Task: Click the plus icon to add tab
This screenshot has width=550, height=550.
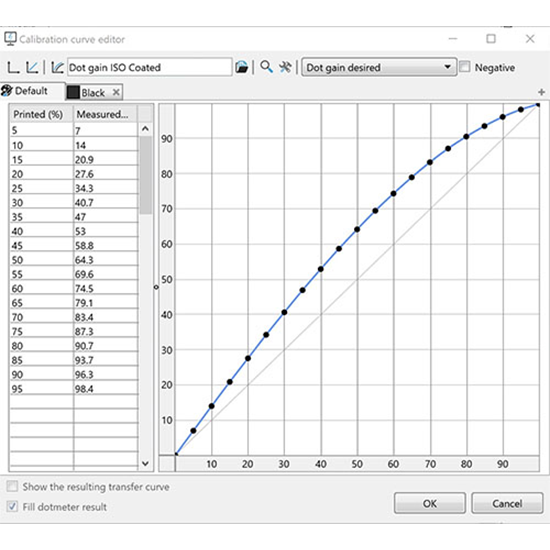Action: 541,92
